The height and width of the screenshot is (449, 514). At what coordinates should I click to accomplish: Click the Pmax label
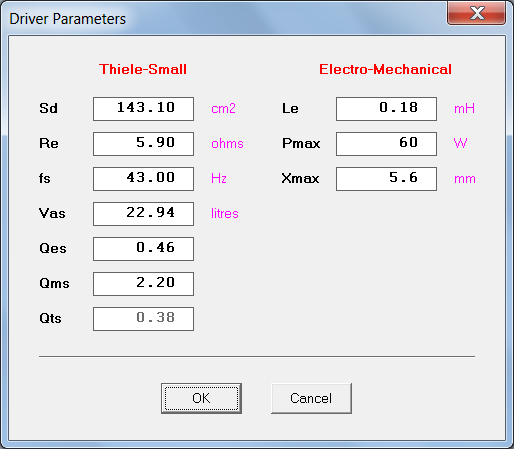(301, 143)
